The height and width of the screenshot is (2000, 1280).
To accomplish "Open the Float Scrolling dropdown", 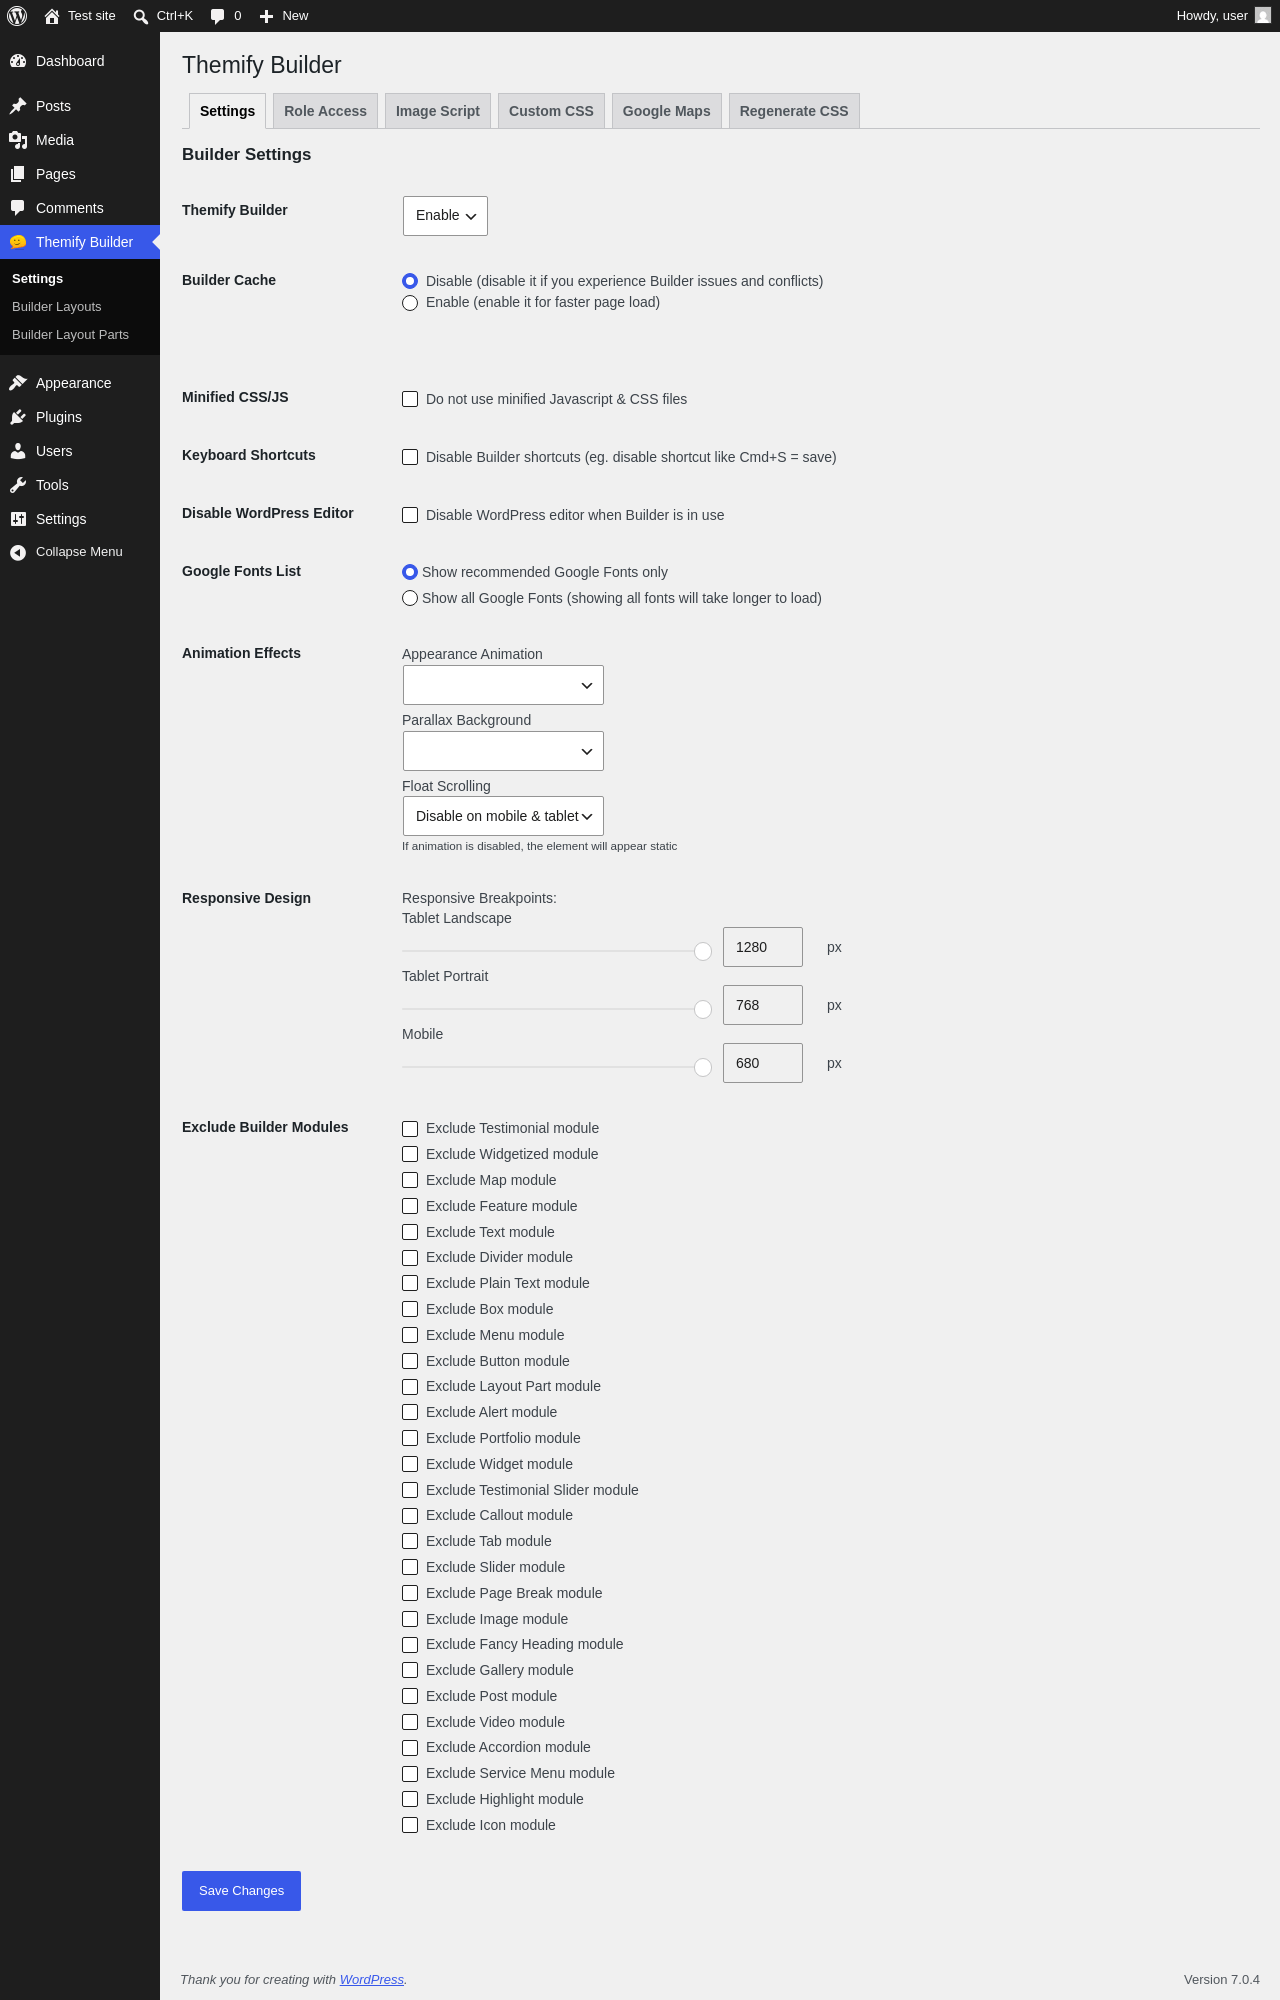I will (503, 816).
